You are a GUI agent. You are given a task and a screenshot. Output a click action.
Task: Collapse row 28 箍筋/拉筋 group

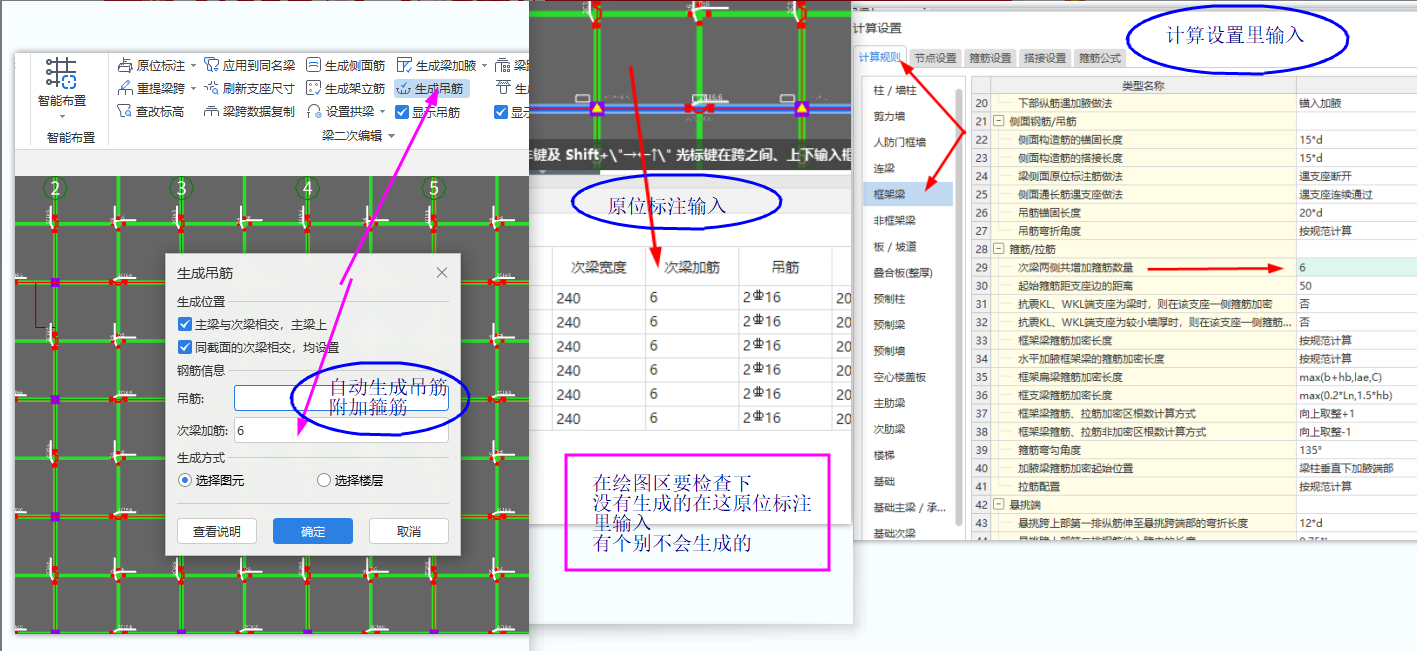(998, 249)
